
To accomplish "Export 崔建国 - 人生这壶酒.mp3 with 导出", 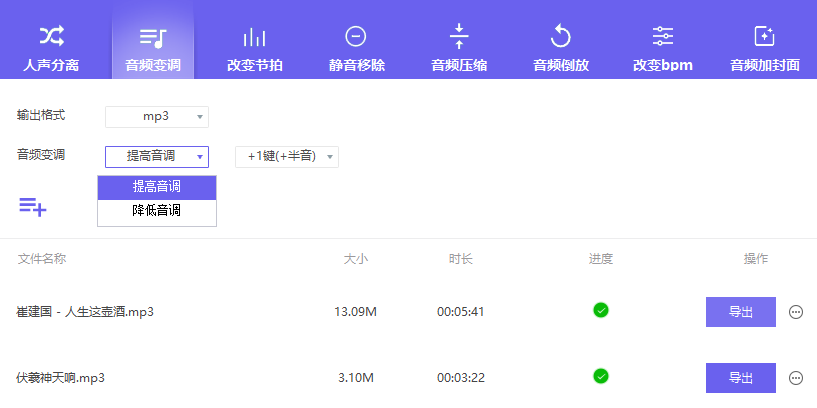I will tap(740, 312).
